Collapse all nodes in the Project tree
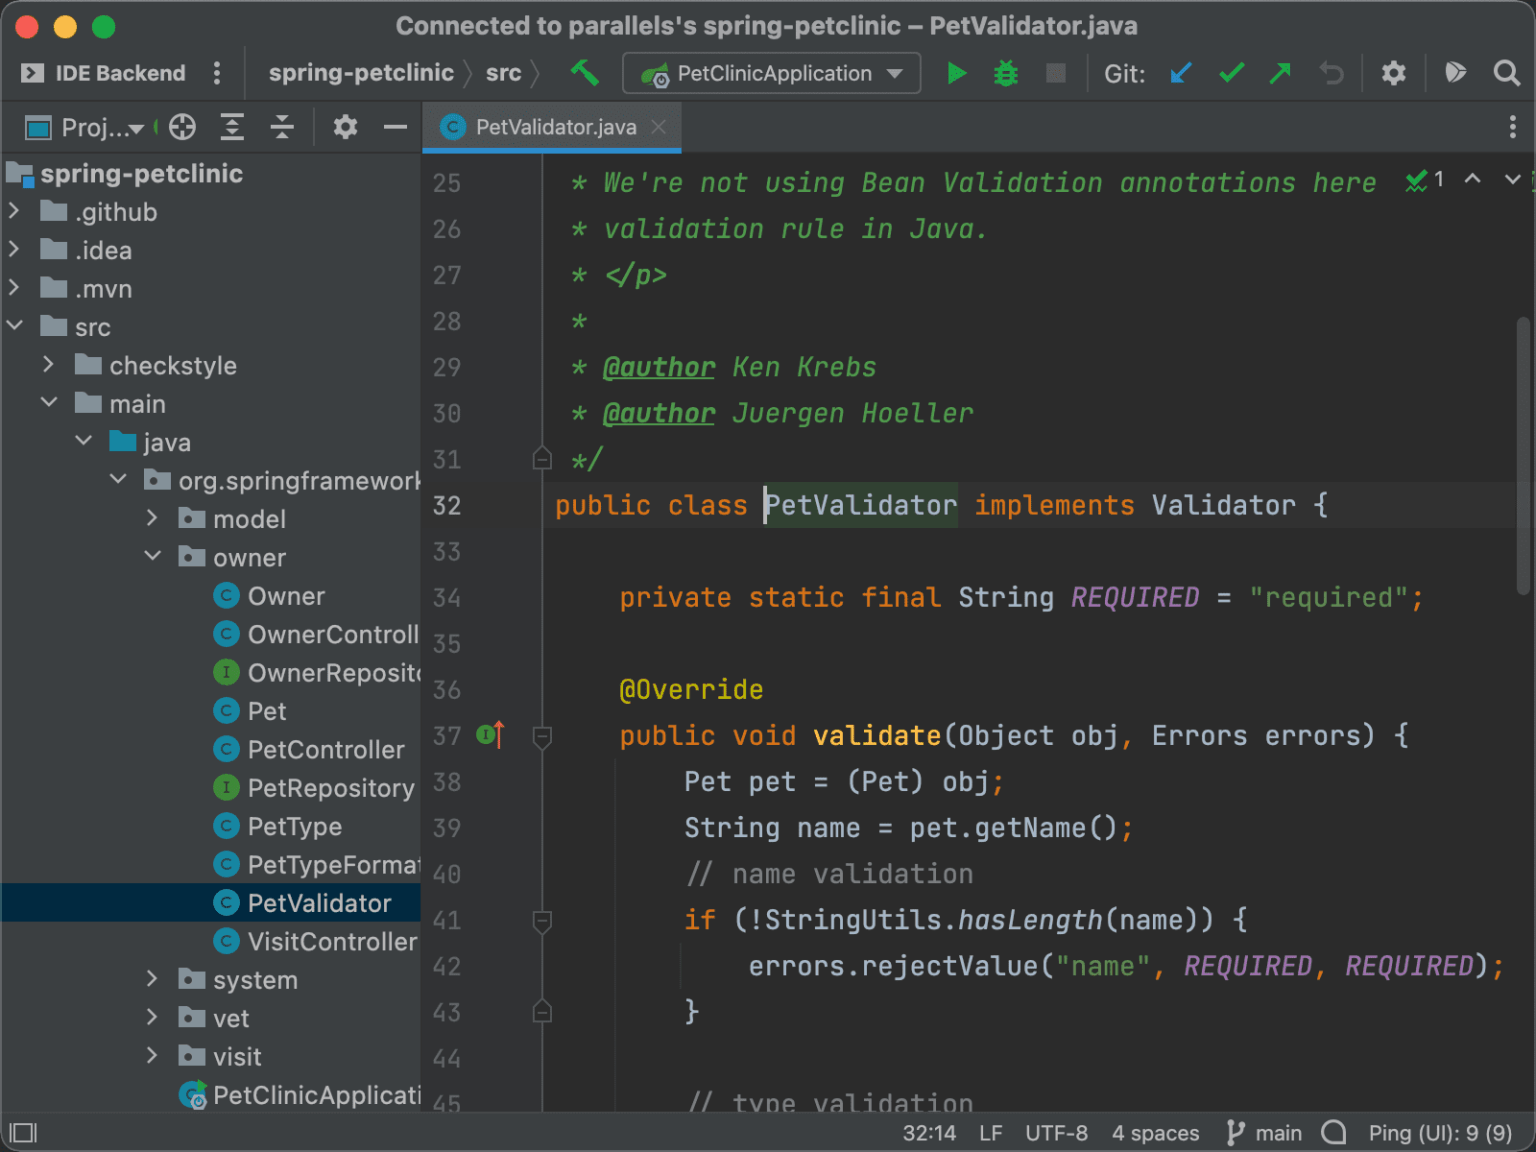The image size is (1536, 1152). (x=283, y=127)
